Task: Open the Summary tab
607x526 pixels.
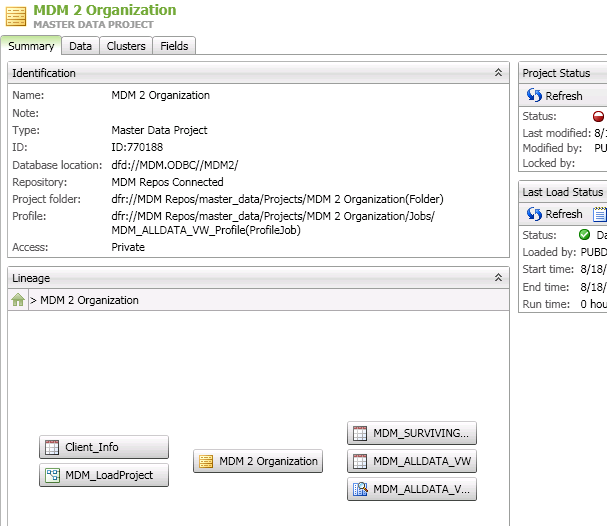Action: click(31, 46)
